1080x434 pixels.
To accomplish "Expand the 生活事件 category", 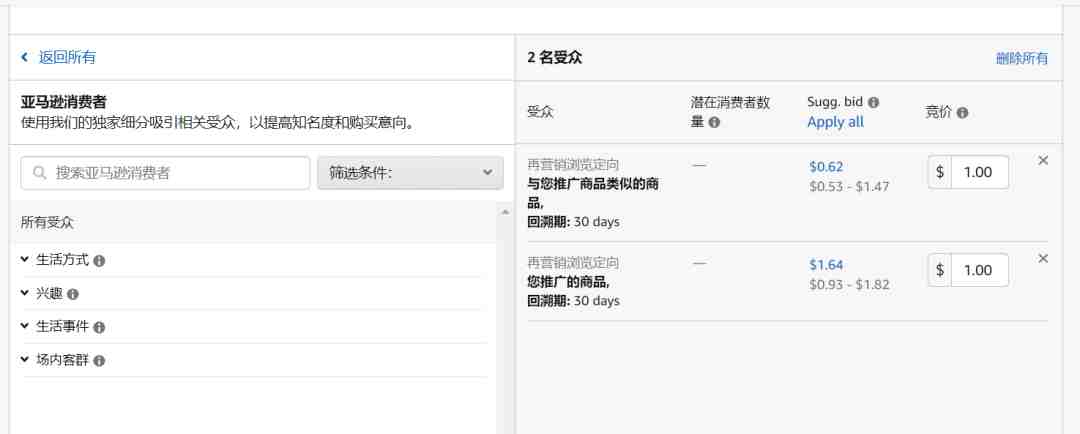I will pyautogui.click(x=25, y=326).
